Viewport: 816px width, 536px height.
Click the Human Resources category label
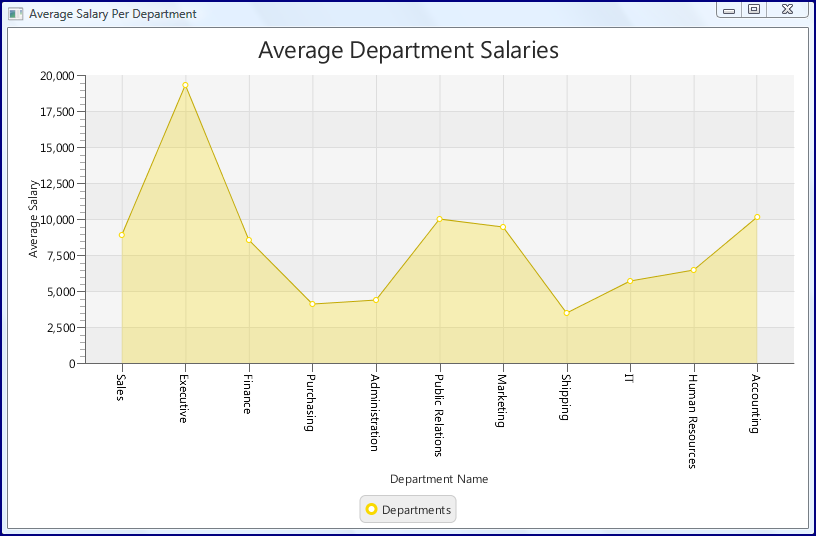click(692, 422)
